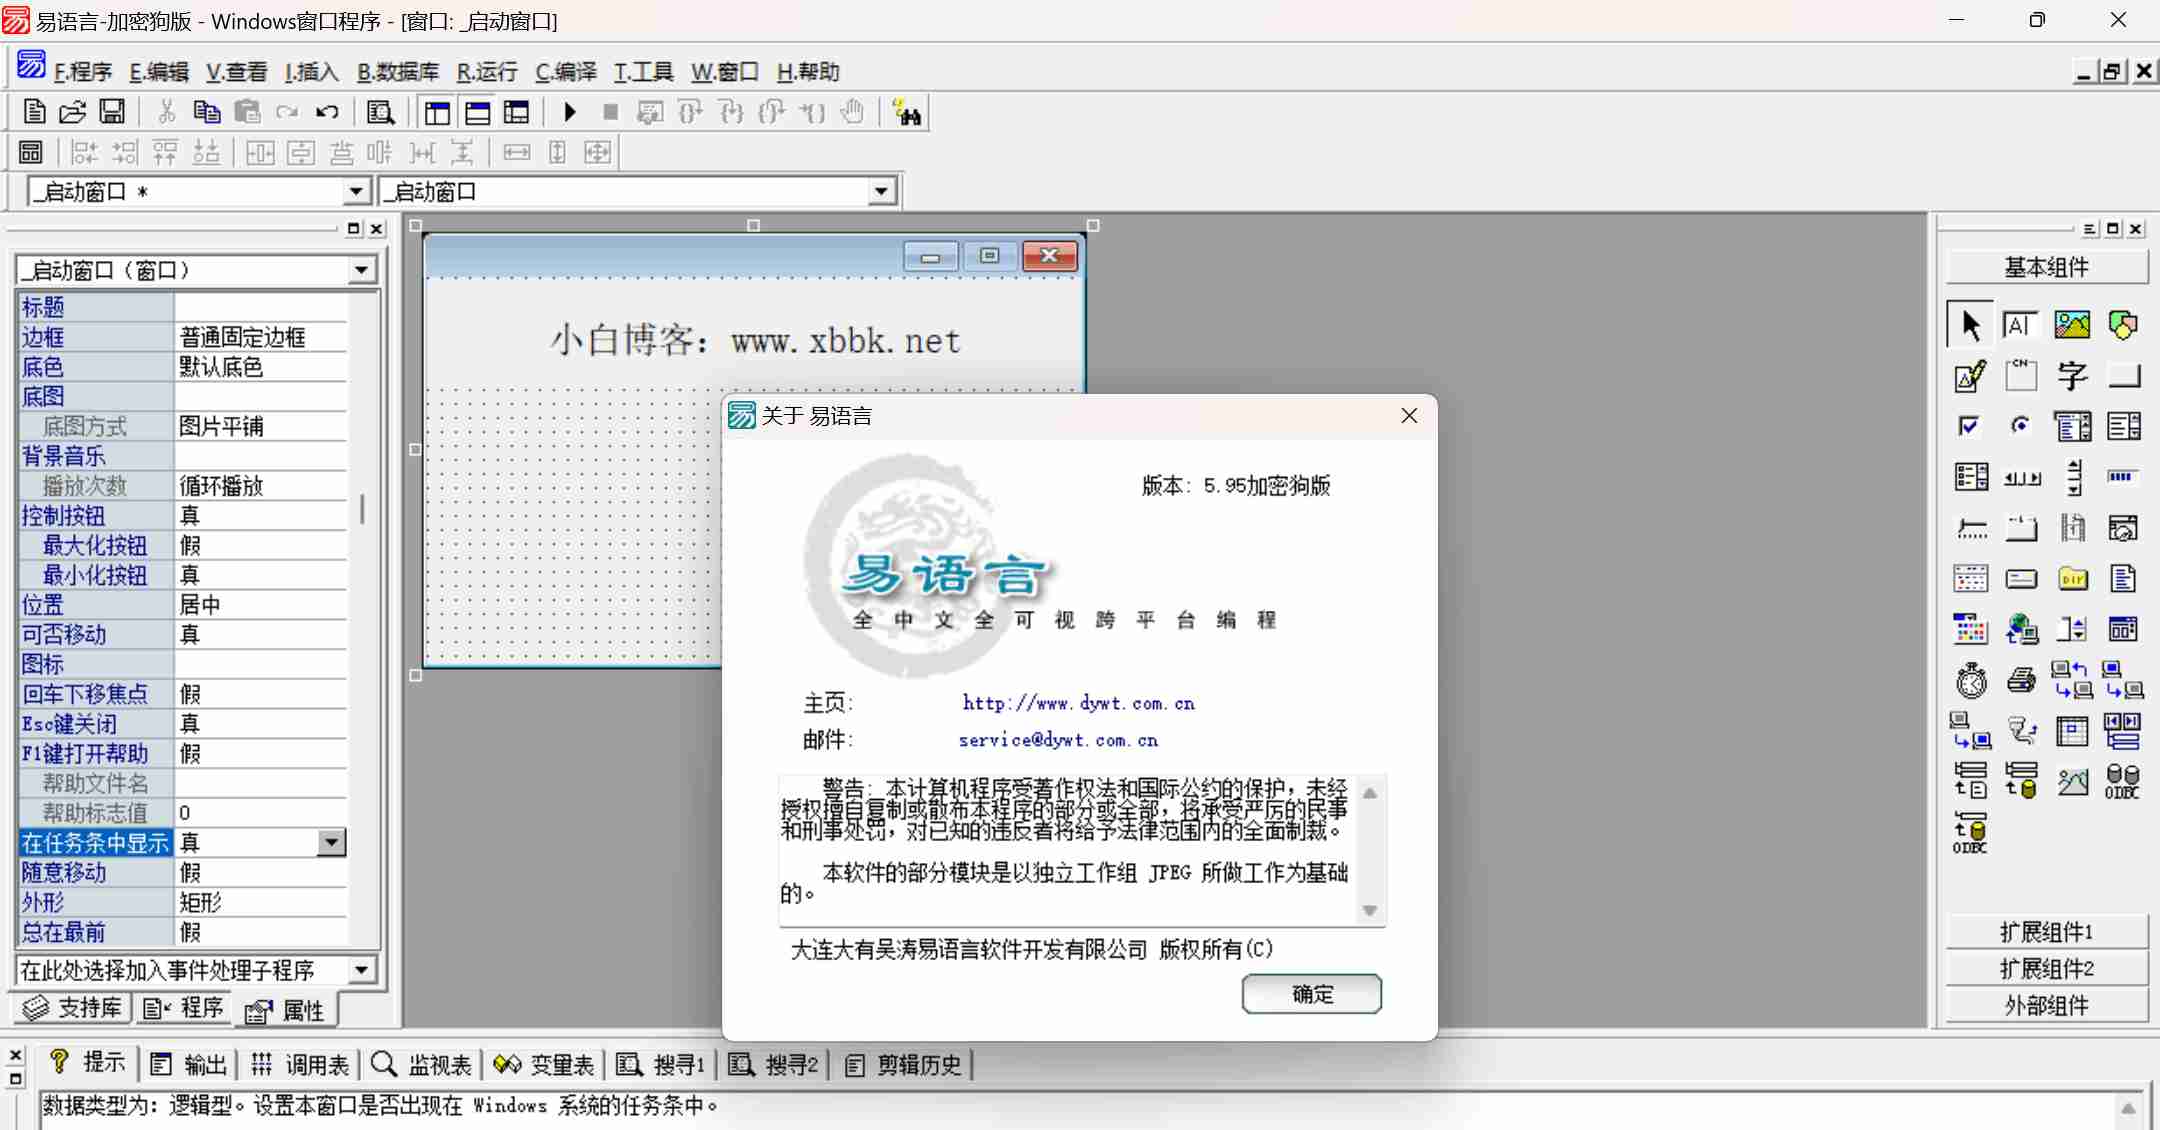Select the pointer arrow component tool
The width and height of the screenshot is (2160, 1130).
[x=1970, y=325]
